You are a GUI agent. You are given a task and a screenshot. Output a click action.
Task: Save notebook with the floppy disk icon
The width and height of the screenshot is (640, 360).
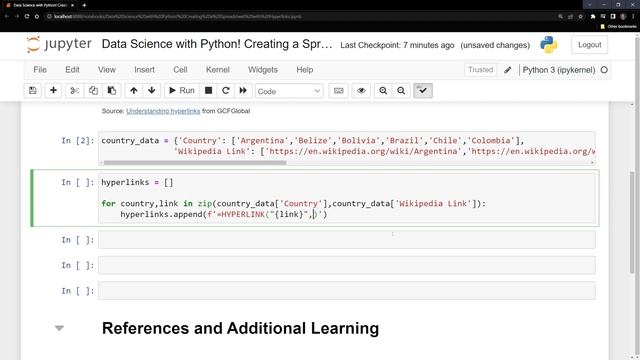[33, 91]
